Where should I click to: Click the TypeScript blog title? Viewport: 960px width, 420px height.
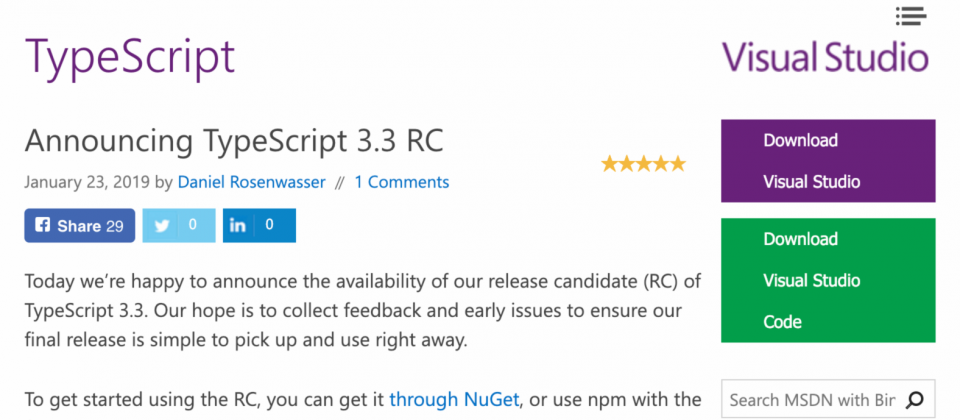tap(130, 57)
